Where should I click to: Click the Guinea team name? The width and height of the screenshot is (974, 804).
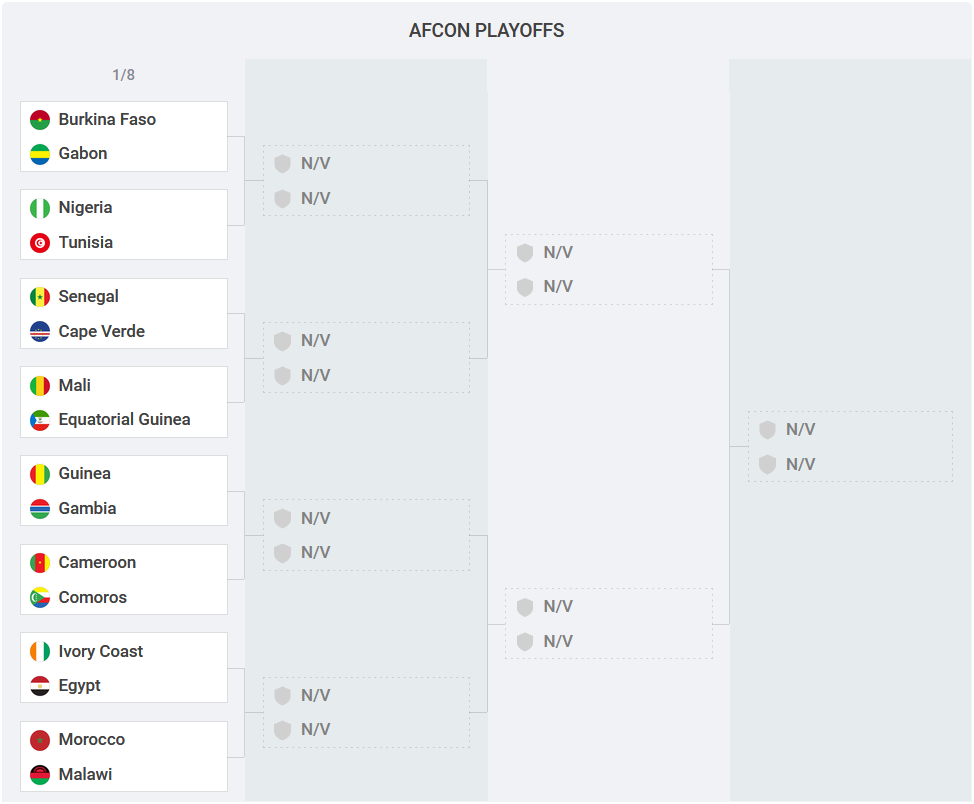click(84, 474)
